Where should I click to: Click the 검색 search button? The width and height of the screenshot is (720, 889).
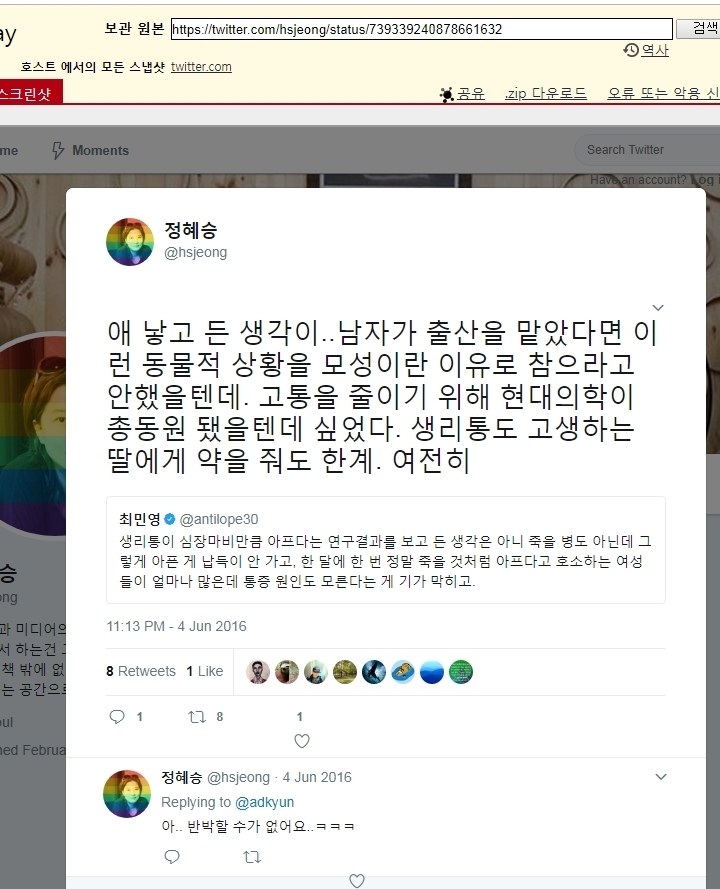pyautogui.click(x=706, y=28)
